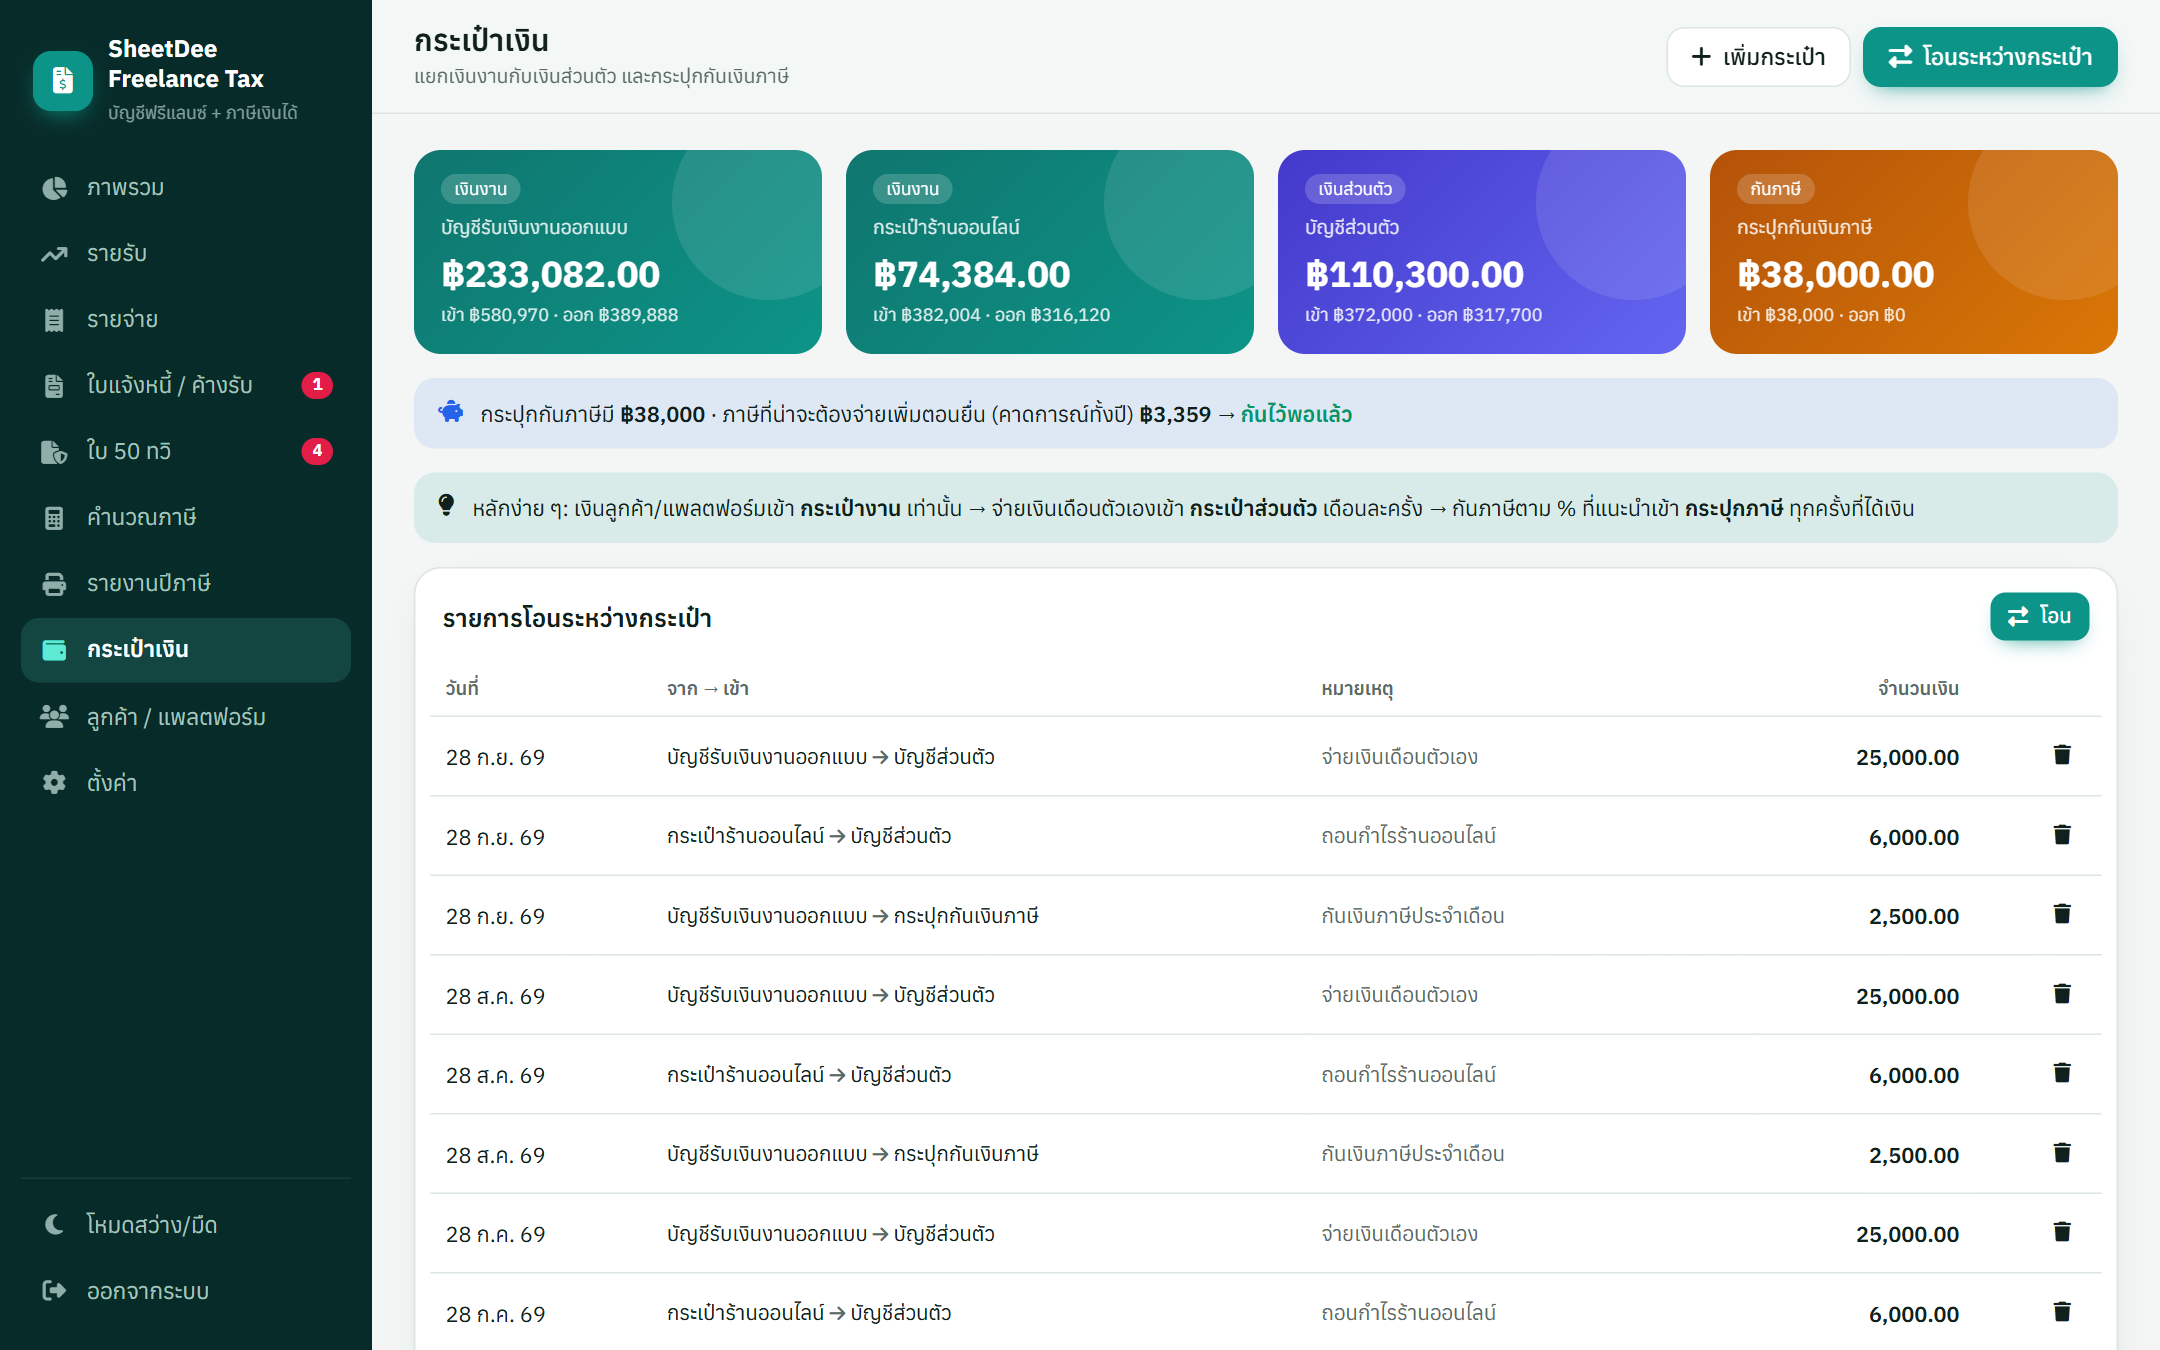The width and height of the screenshot is (2160, 1350).
Task: Click the โอน button in transfer list header
Action: coord(2039,616)
